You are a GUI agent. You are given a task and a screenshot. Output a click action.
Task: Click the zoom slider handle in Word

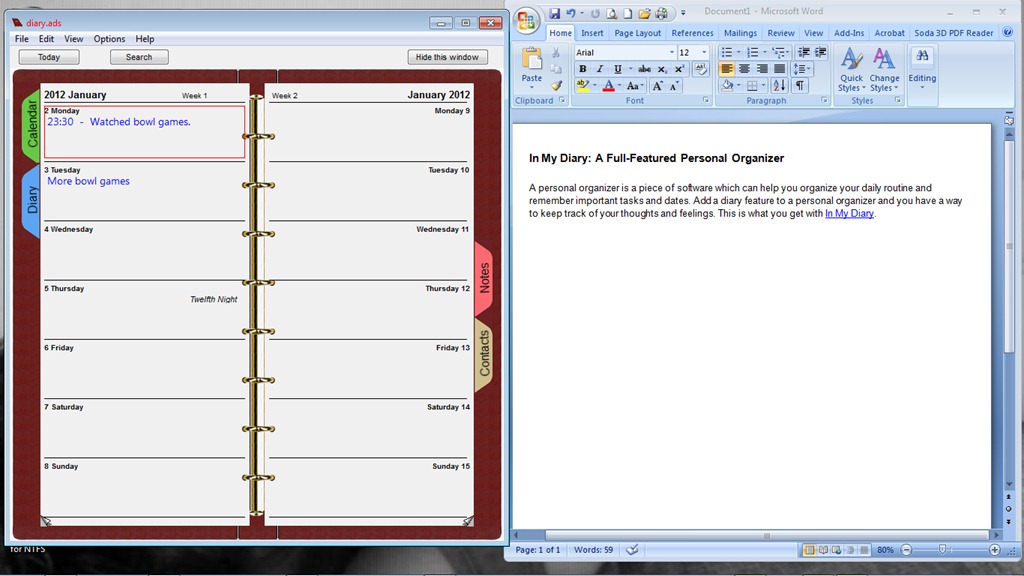tap(942, 550)
